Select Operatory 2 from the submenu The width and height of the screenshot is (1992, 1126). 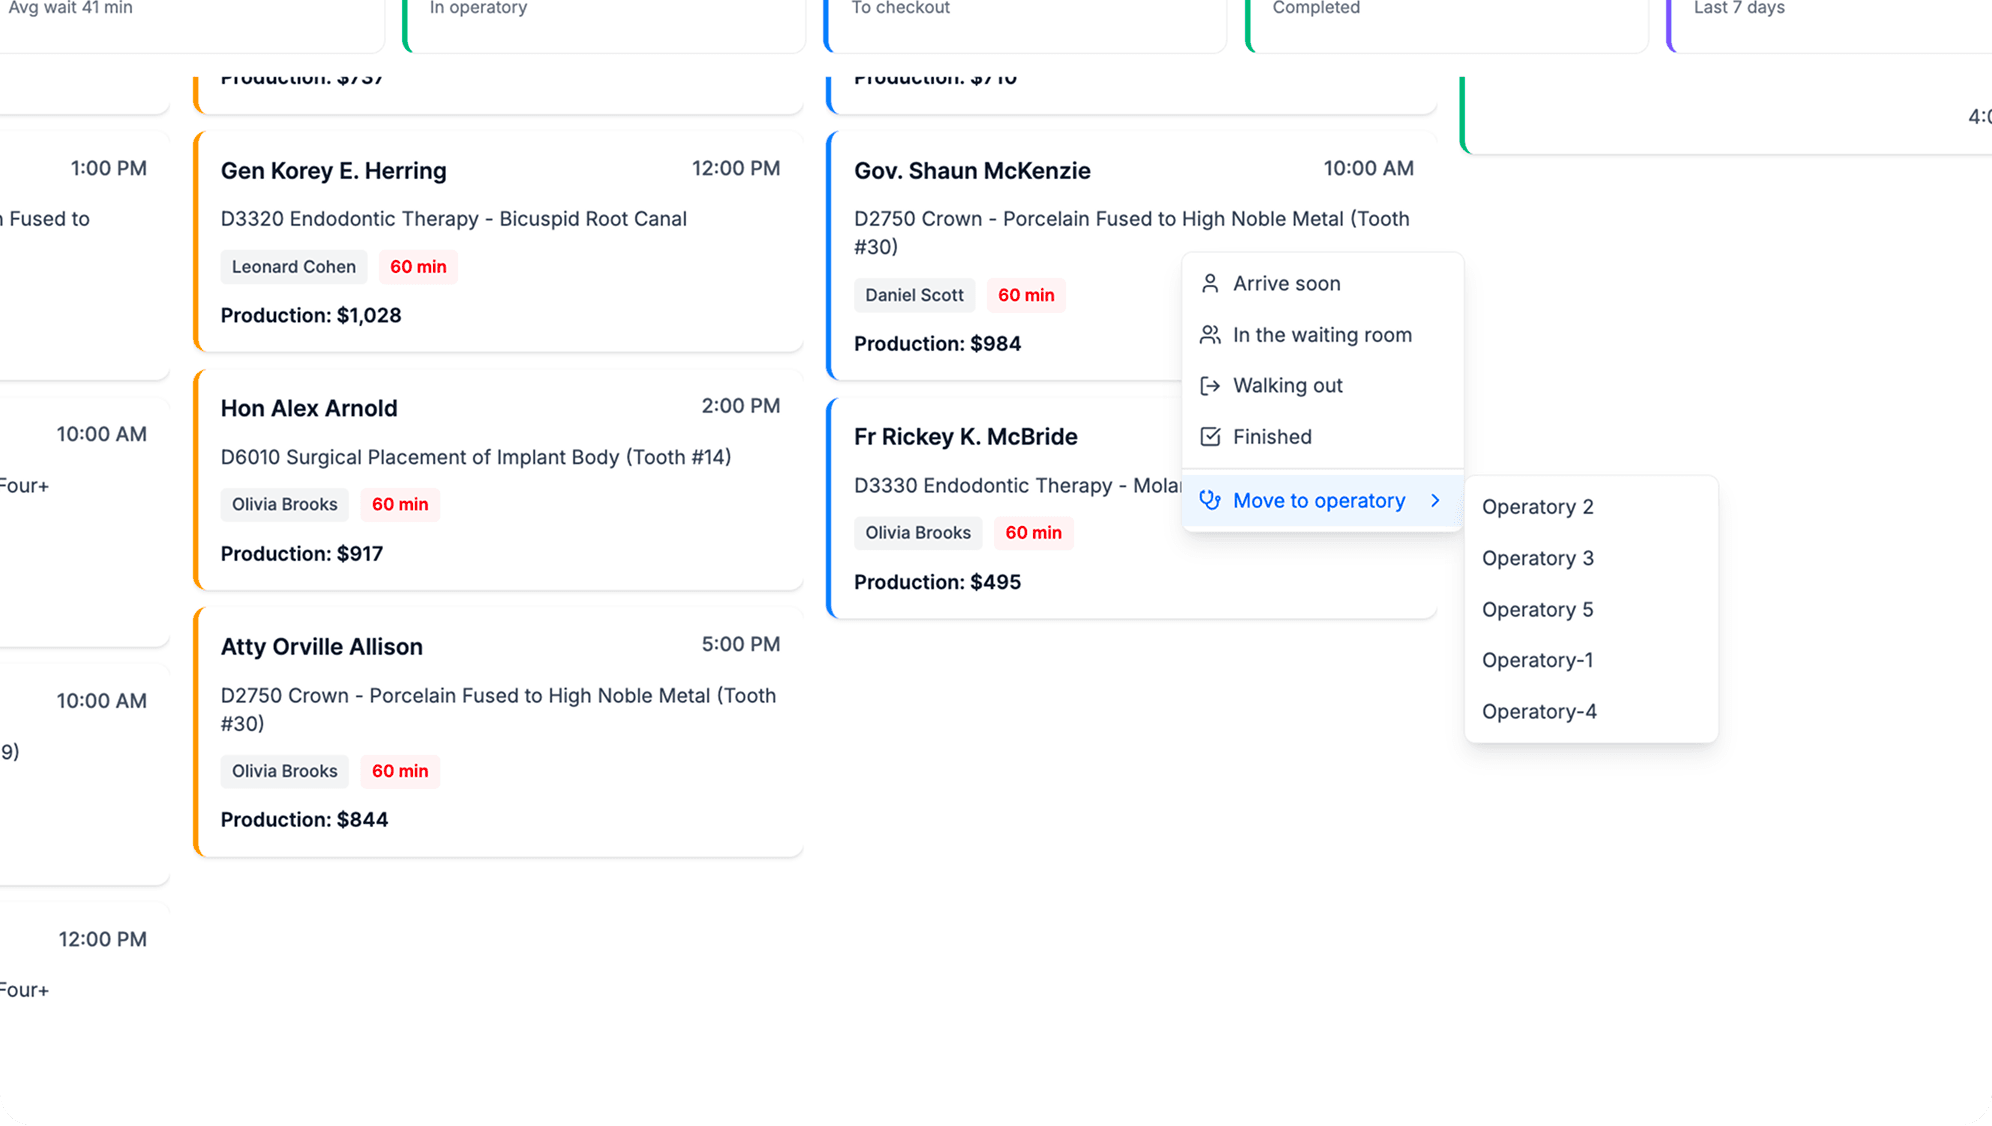pos(1537,507)
